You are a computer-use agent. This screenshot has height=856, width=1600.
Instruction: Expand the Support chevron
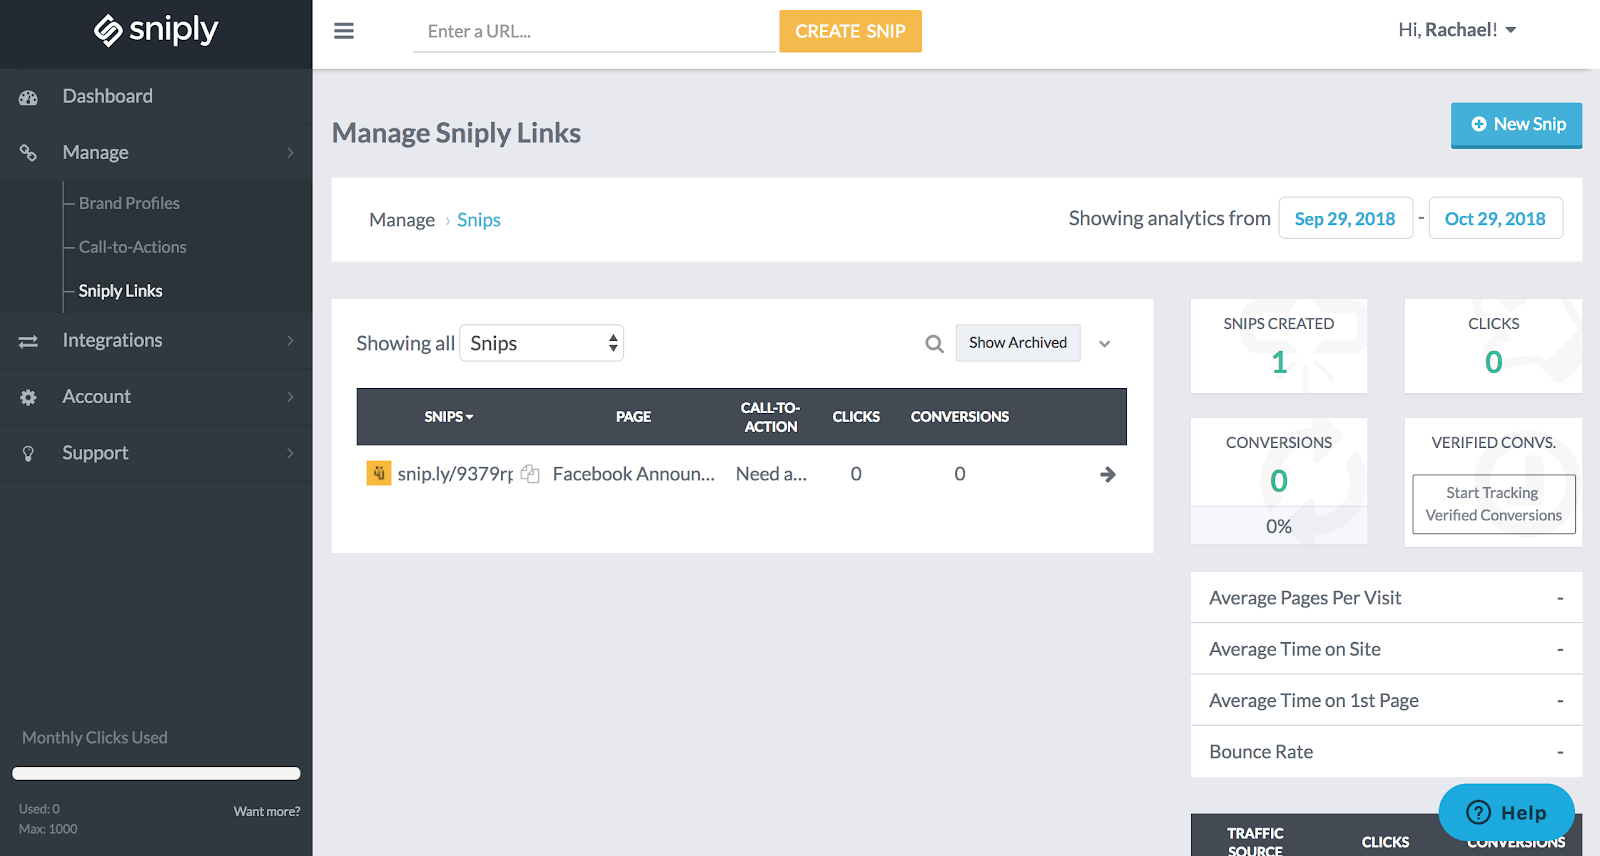(290, 453)
